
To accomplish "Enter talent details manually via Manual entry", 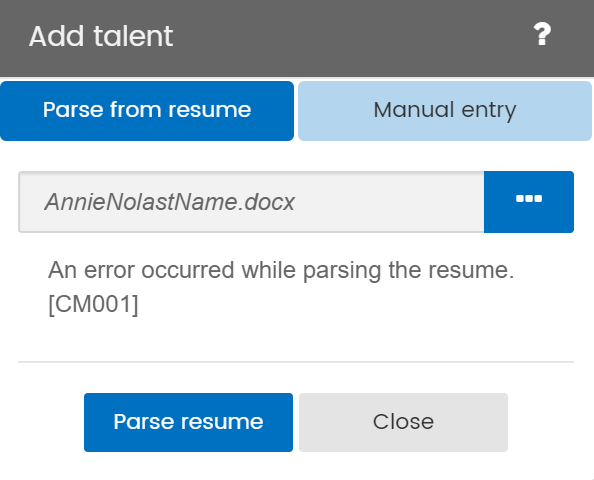I will pyautogui.click(x=445, y=111).
